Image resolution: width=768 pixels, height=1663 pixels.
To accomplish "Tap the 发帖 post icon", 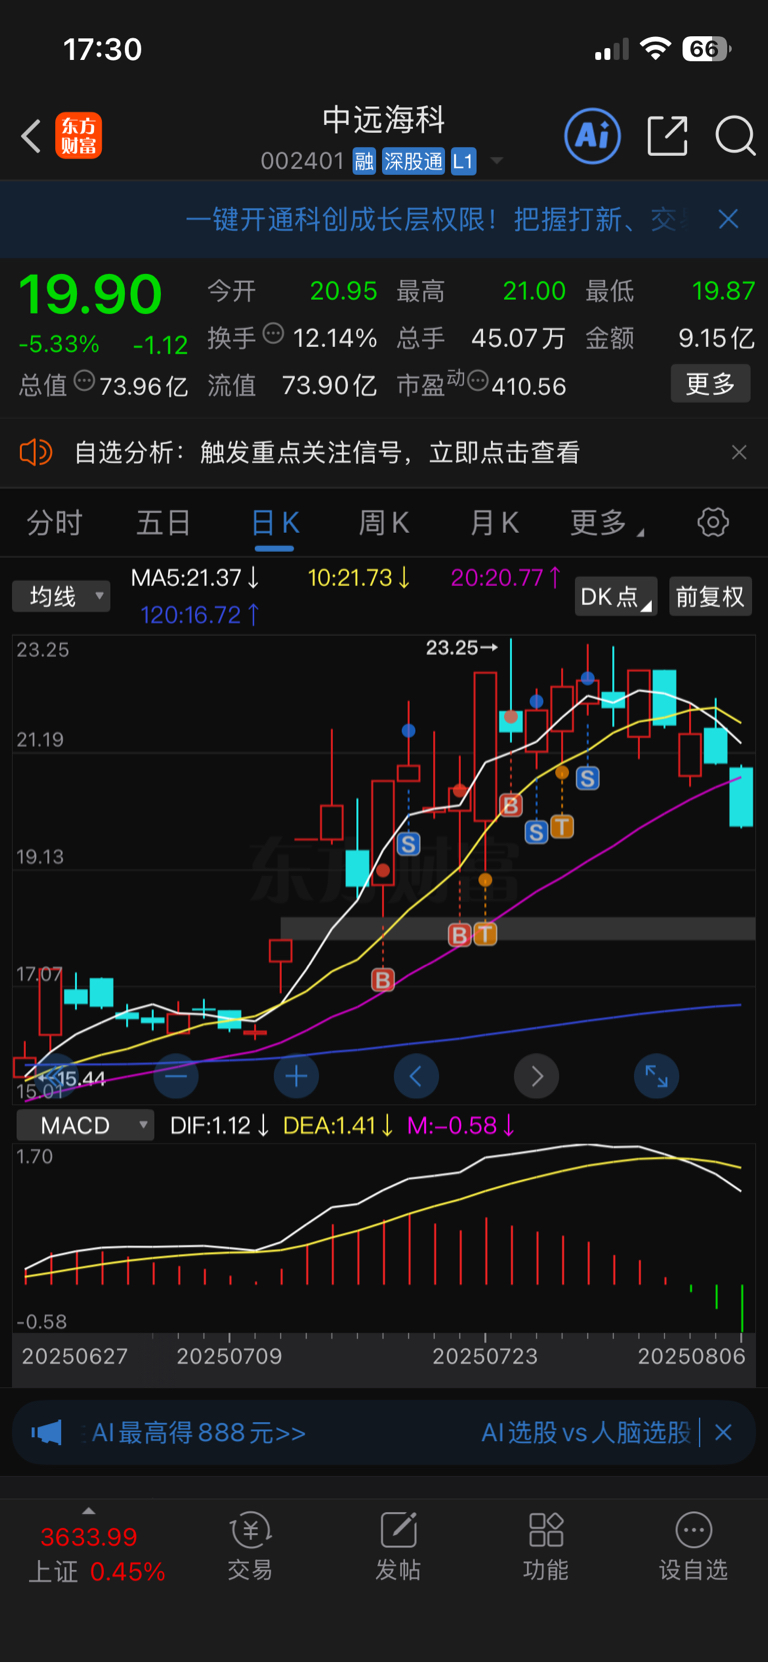I will [398, 1546].
